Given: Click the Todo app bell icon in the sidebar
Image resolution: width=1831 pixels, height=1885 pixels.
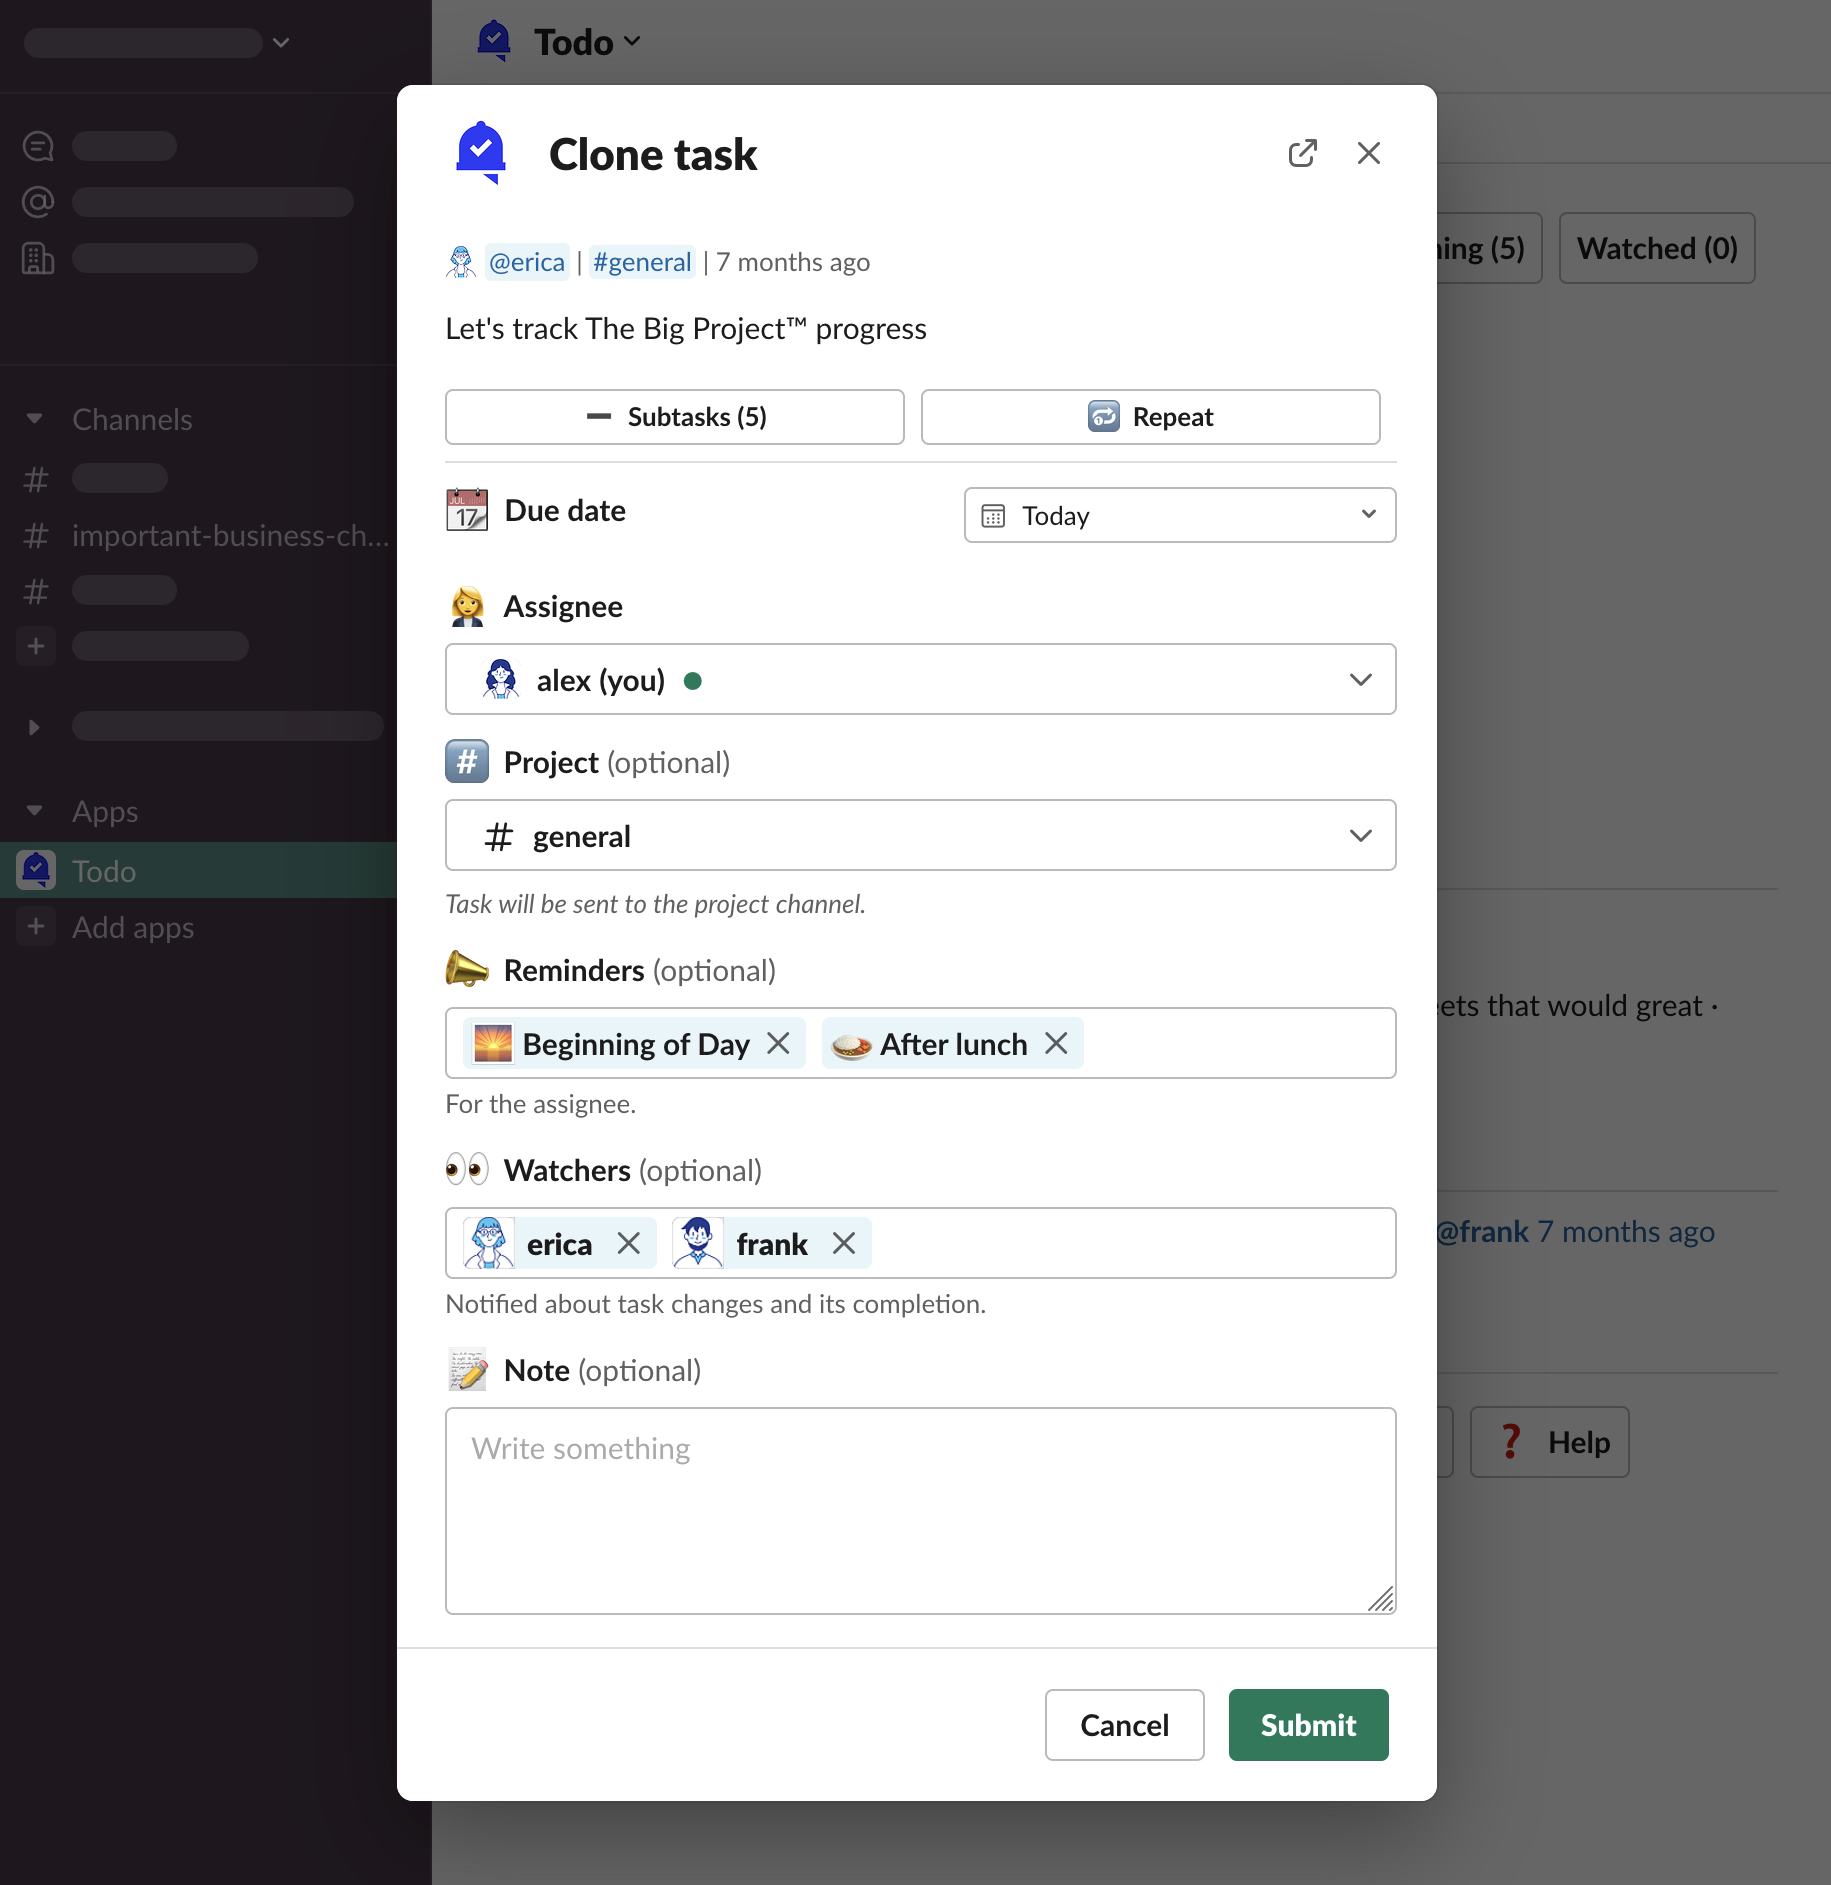Looking at the screenshot, I should tap(37, 870).
